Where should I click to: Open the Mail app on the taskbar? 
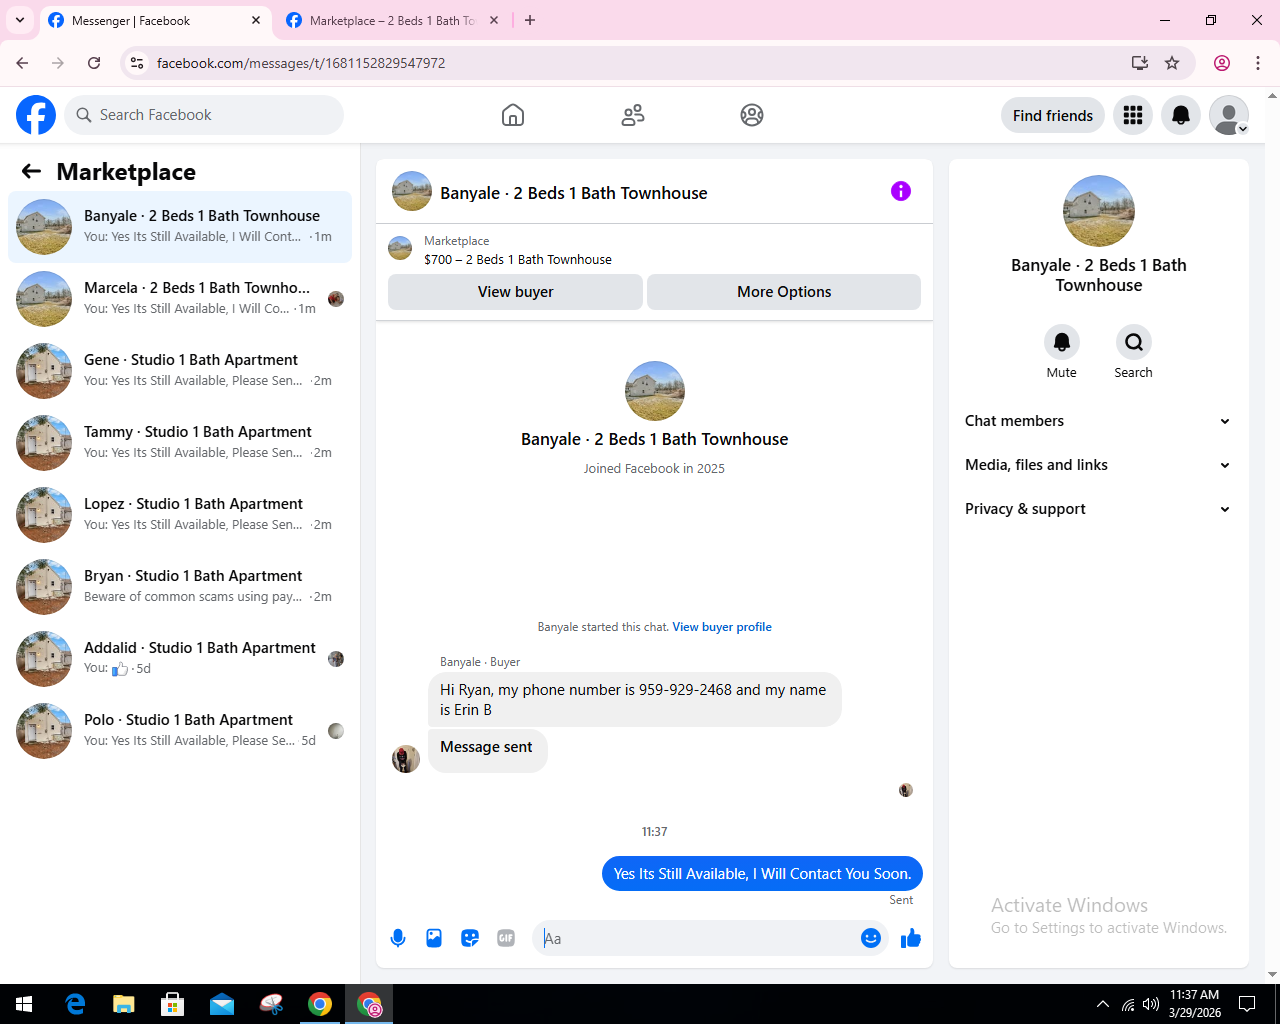tap(222, 1004)
